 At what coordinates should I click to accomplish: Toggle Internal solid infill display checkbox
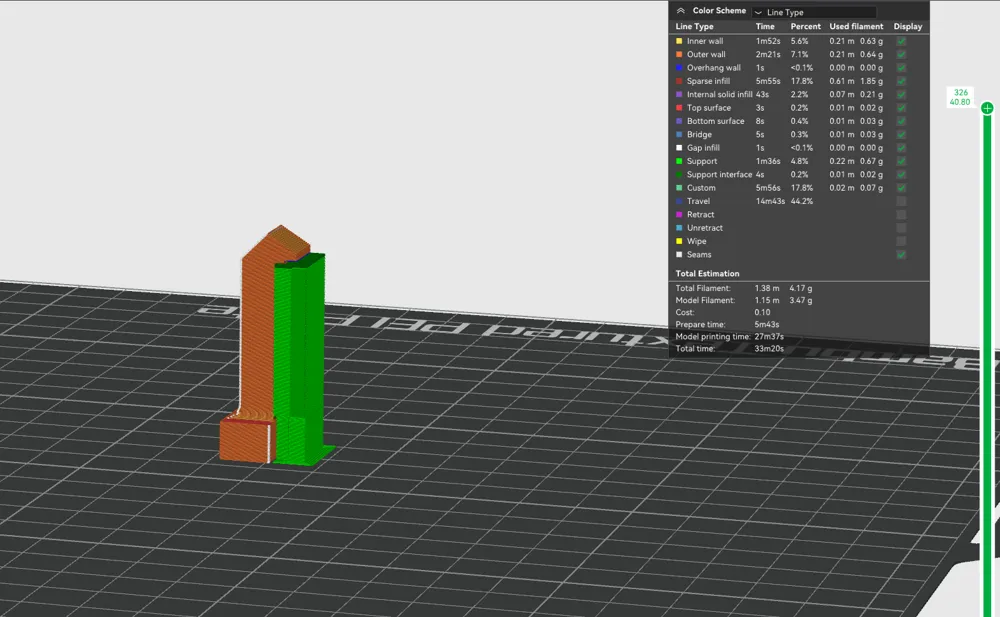[x=901, y=94]
